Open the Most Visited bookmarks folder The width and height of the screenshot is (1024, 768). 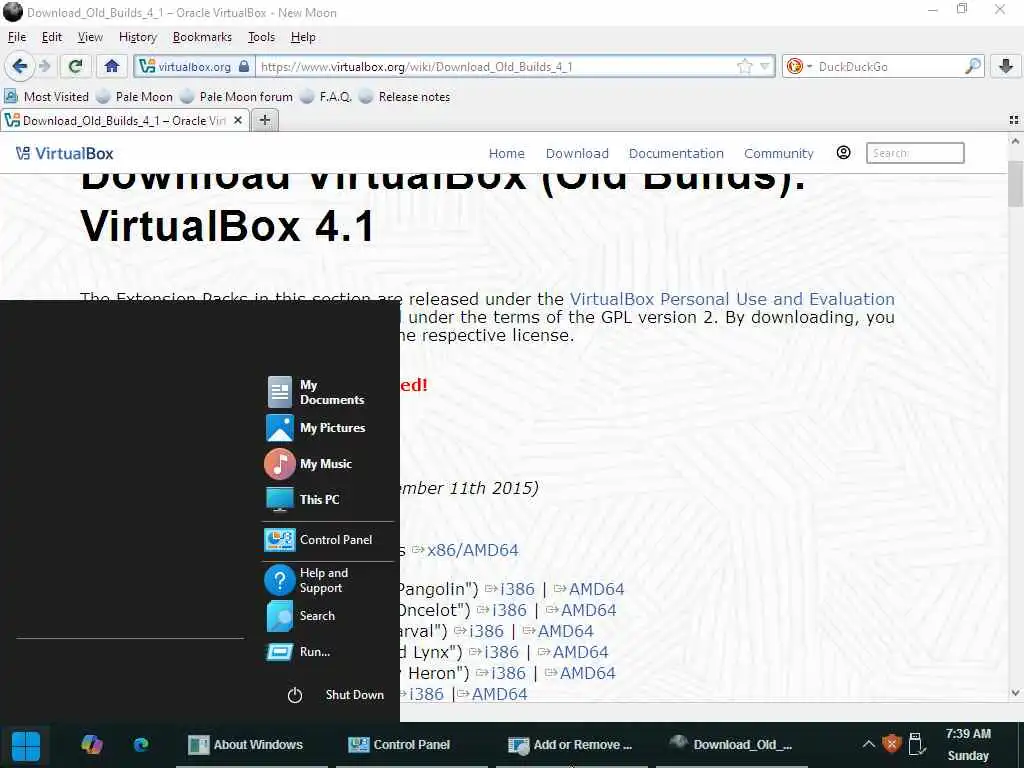(46, 97)
